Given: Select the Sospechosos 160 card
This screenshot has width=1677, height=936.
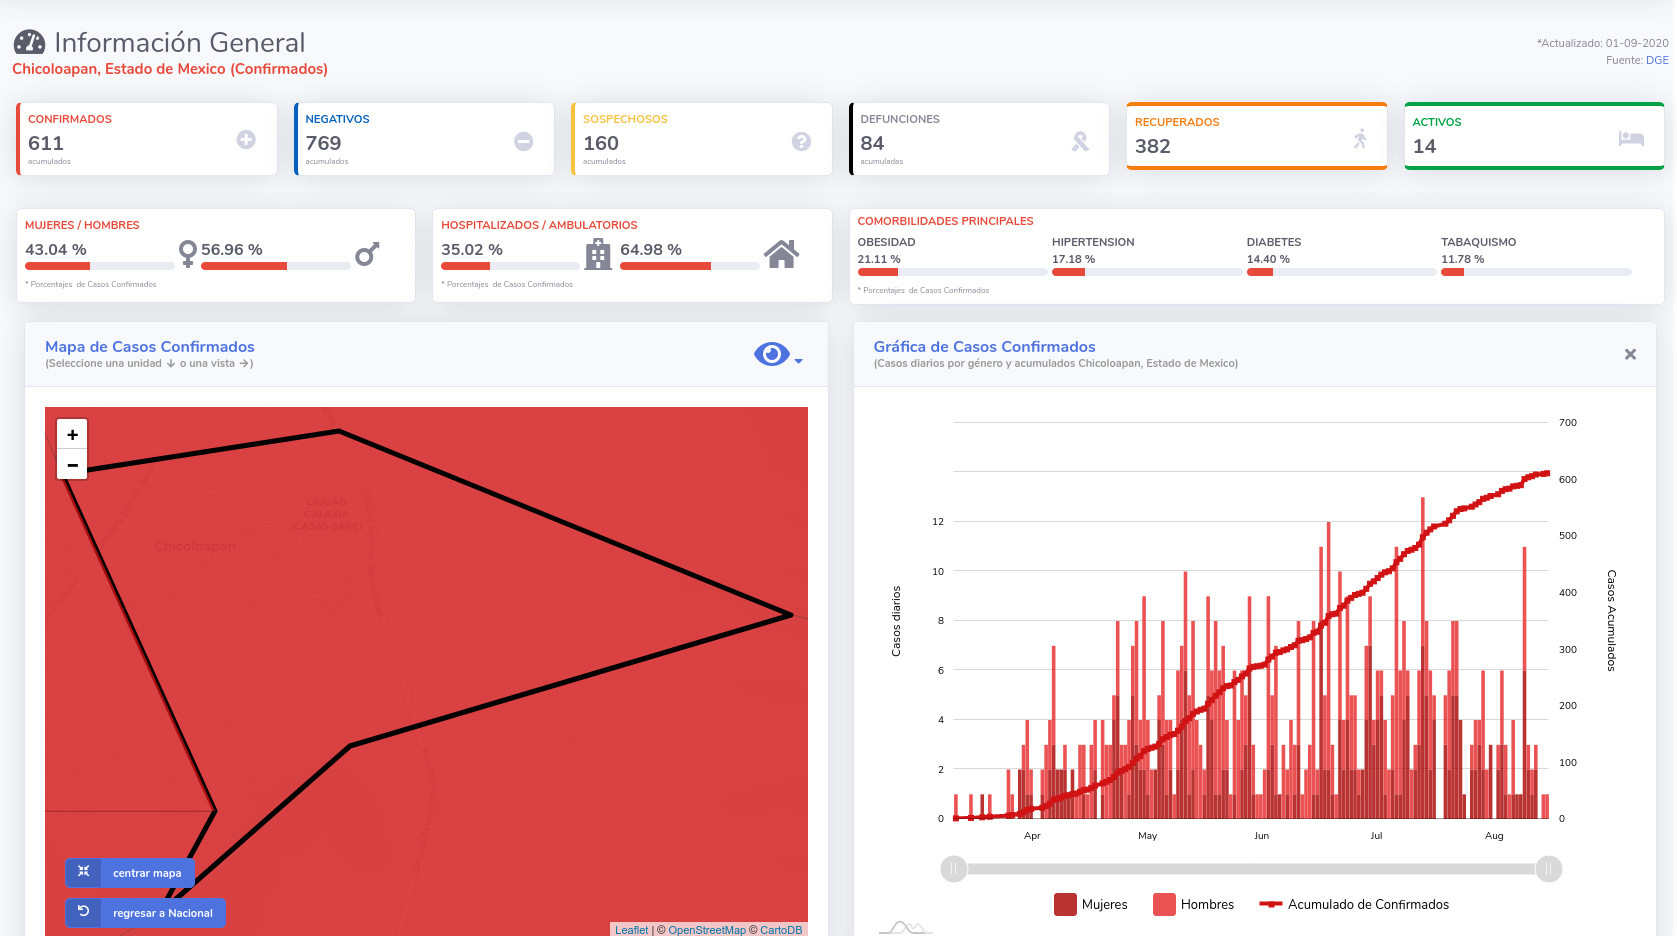Looking at the screenshot, I should 702,139.
